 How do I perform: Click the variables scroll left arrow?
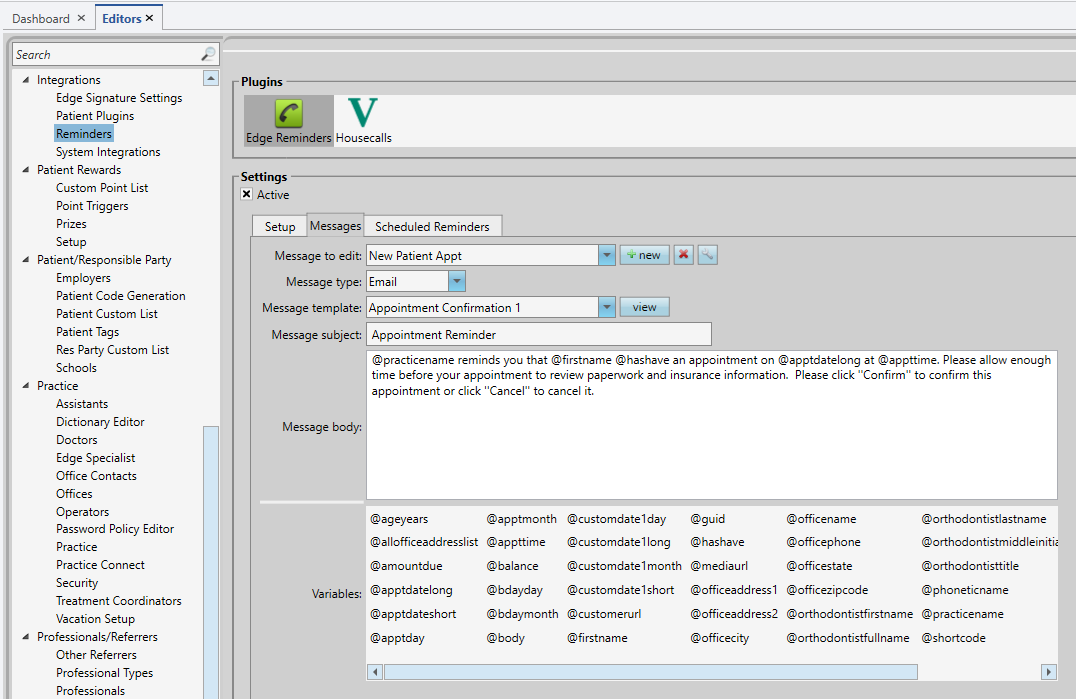pyautogui.click(x=375, y=672)
